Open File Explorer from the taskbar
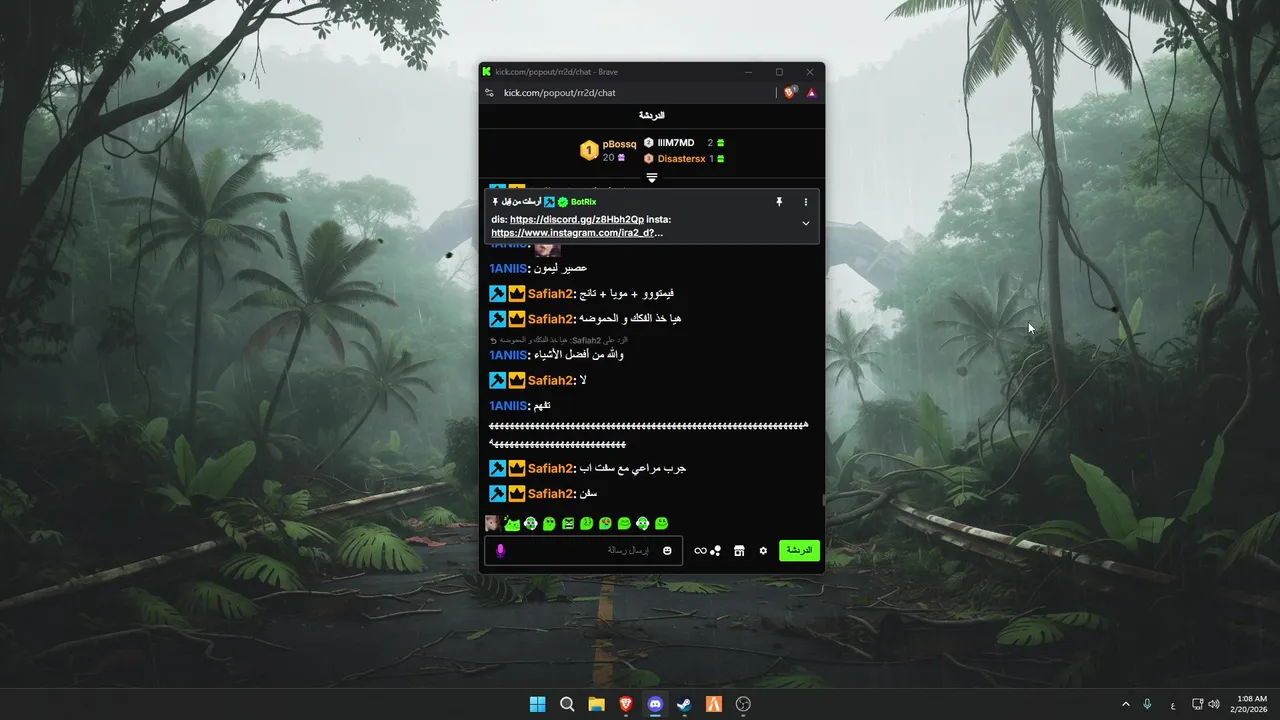Image resolution: width=1280 pixels, height=720 pixels. point(596,704)
